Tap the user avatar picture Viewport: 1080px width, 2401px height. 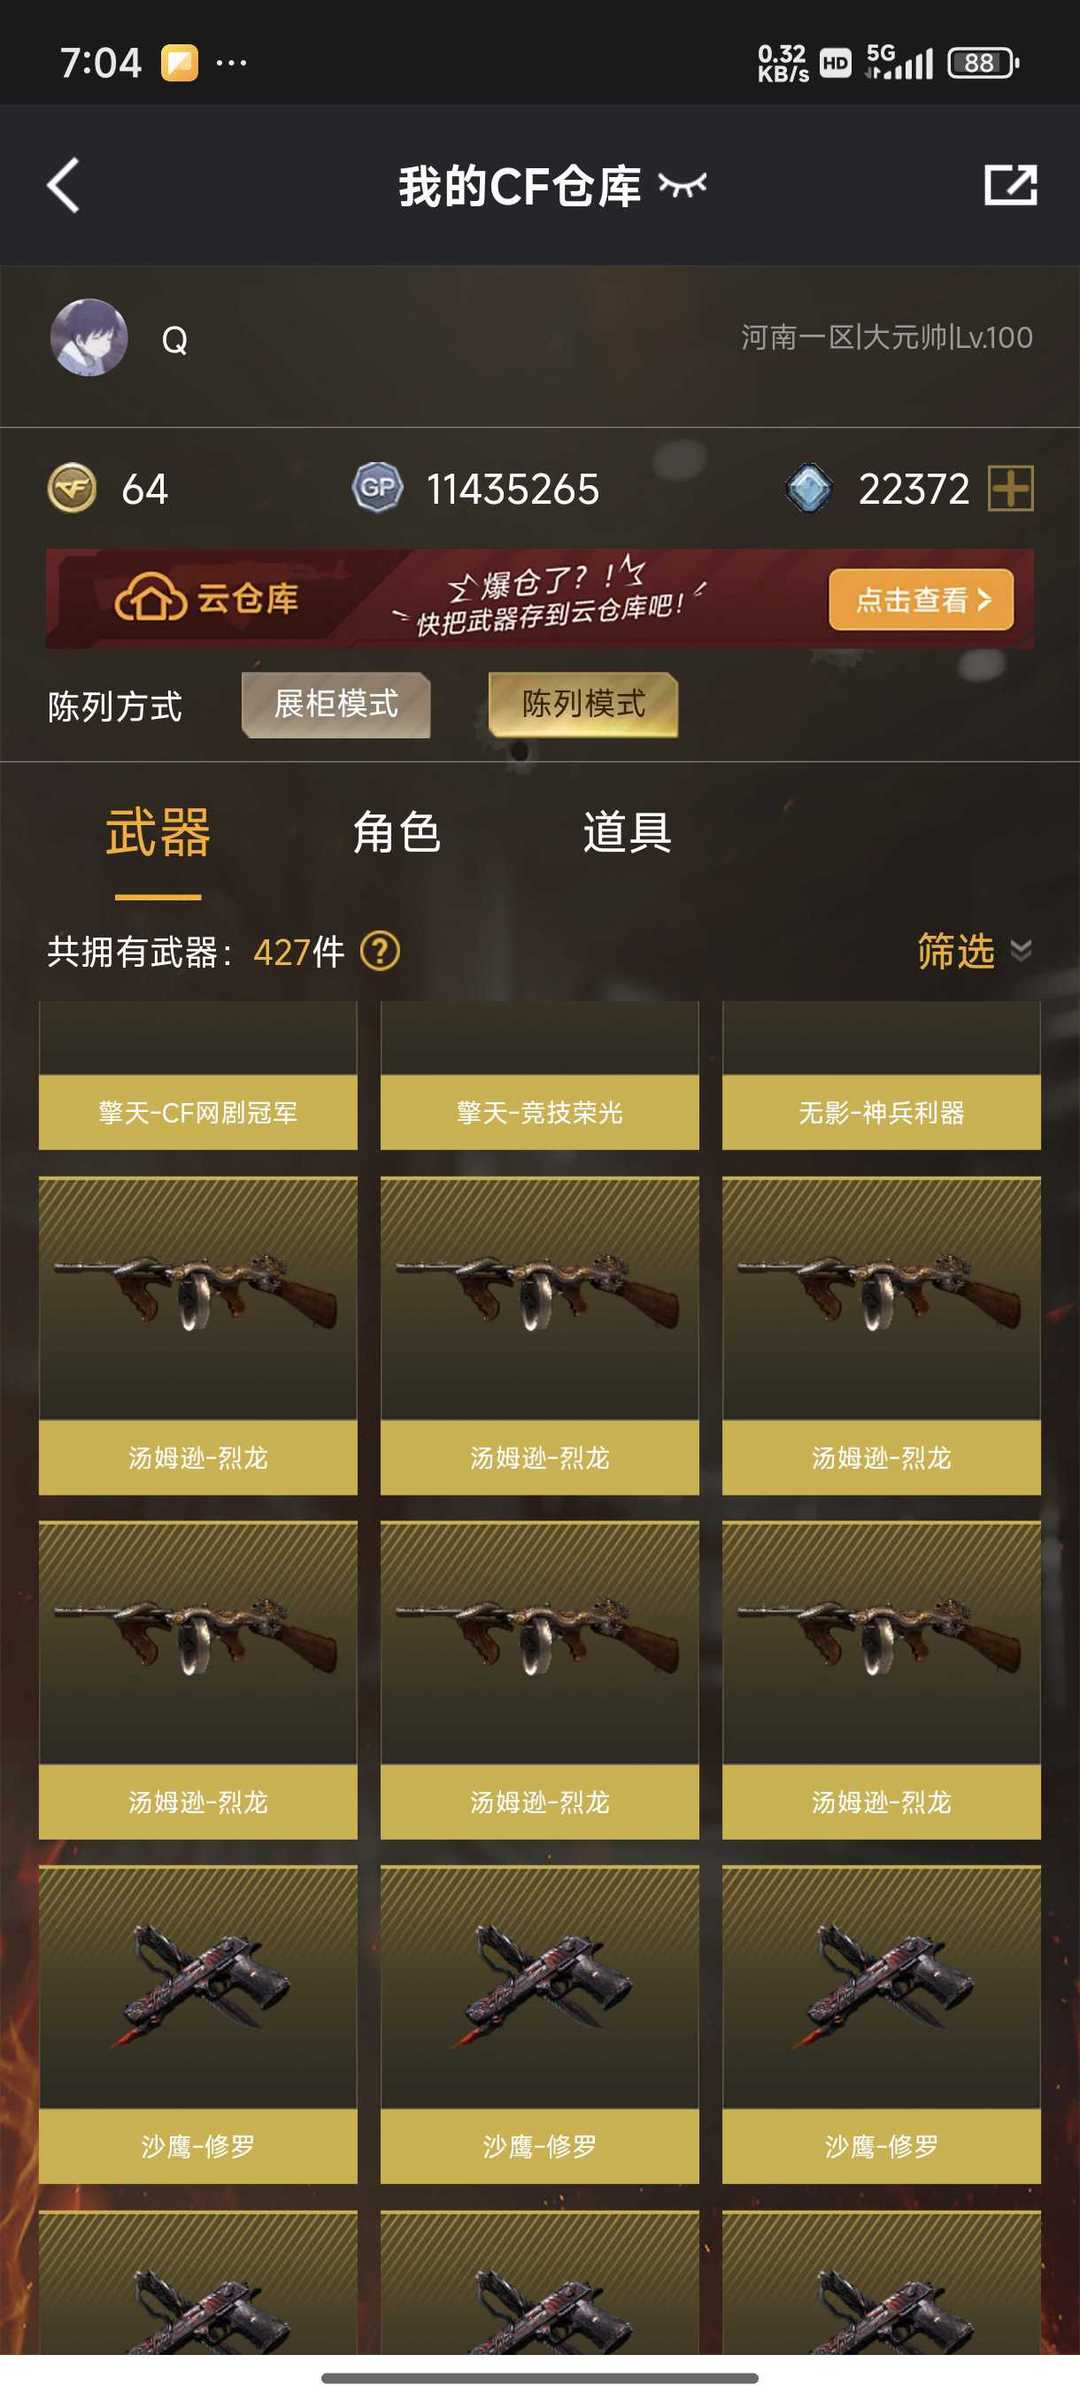[x=89, y=337]
